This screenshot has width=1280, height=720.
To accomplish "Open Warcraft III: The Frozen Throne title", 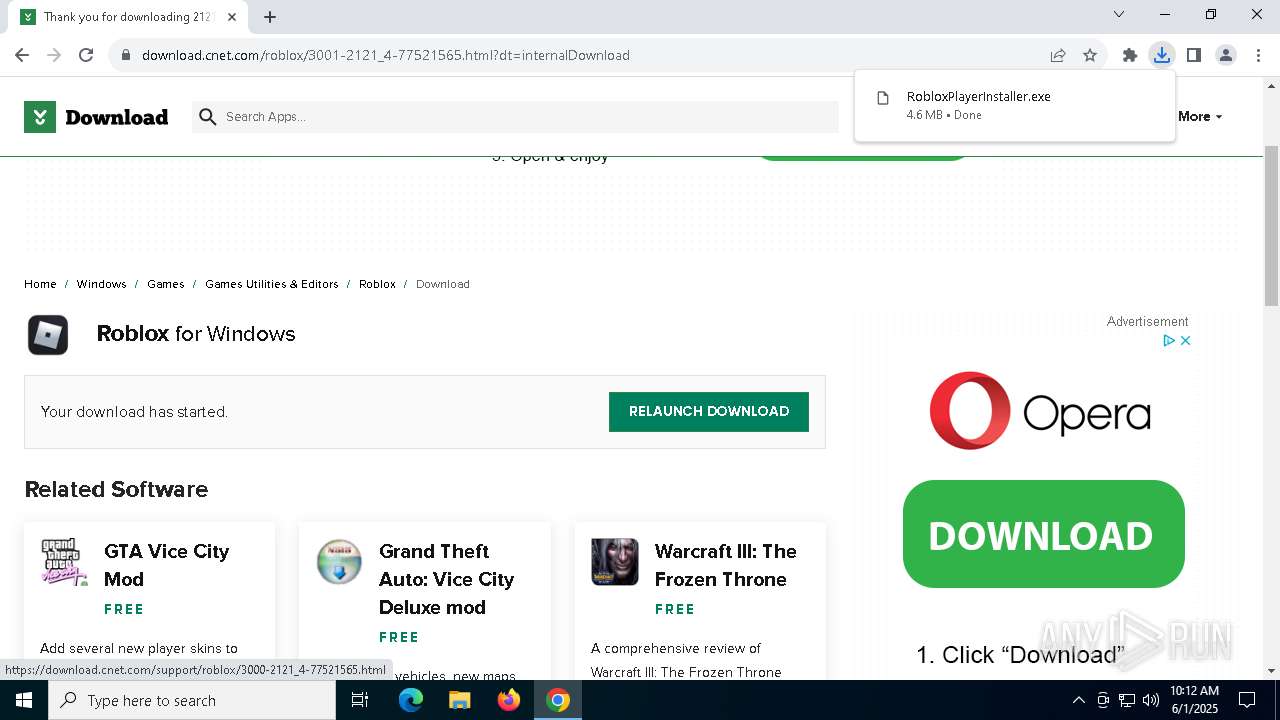I will click(x=725, y=565).
